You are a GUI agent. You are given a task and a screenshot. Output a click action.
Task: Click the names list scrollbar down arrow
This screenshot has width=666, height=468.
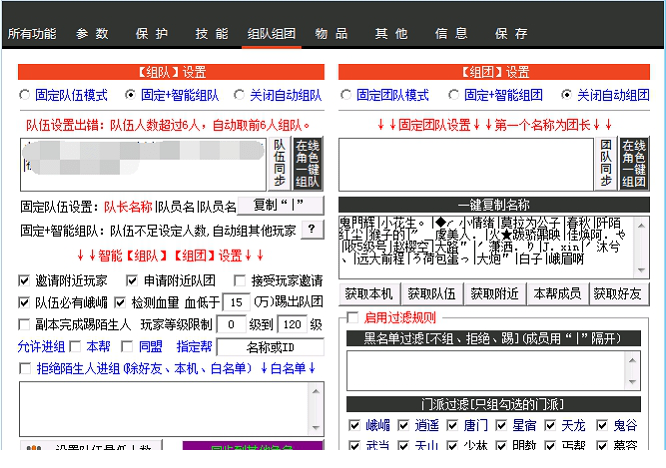pos(641,270)
